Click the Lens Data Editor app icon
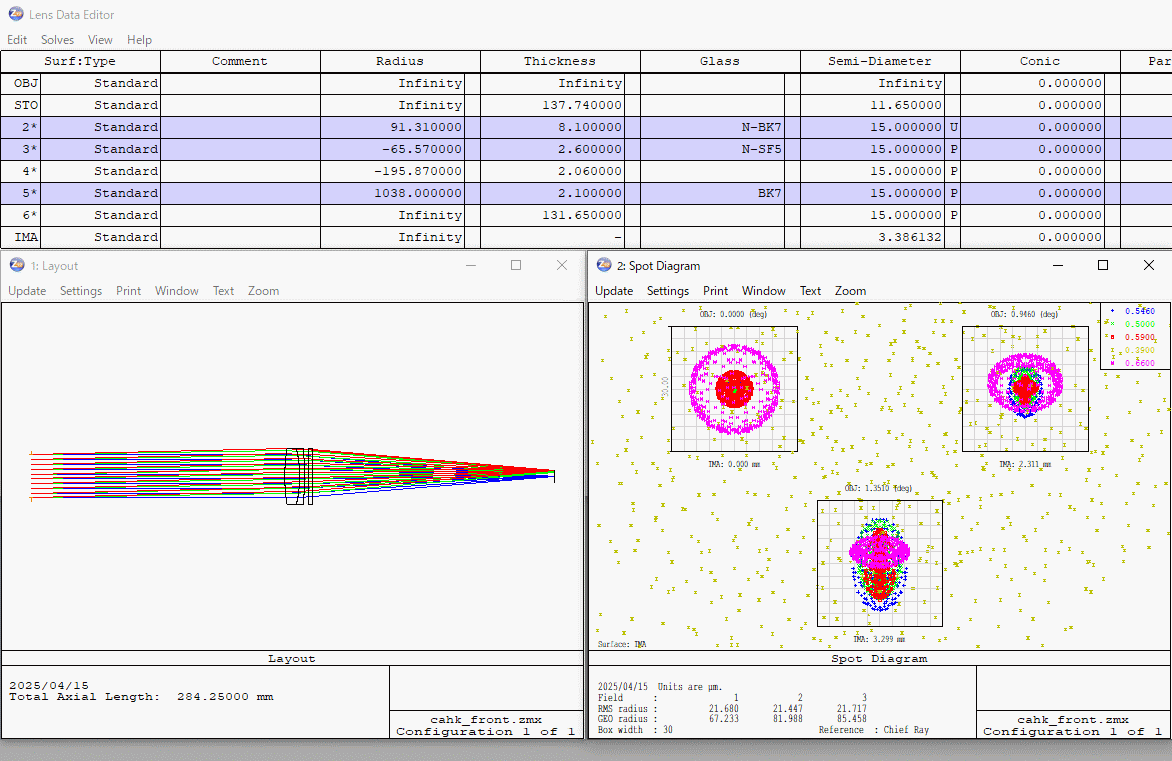 pyautogui.click(x=16, y=13)
